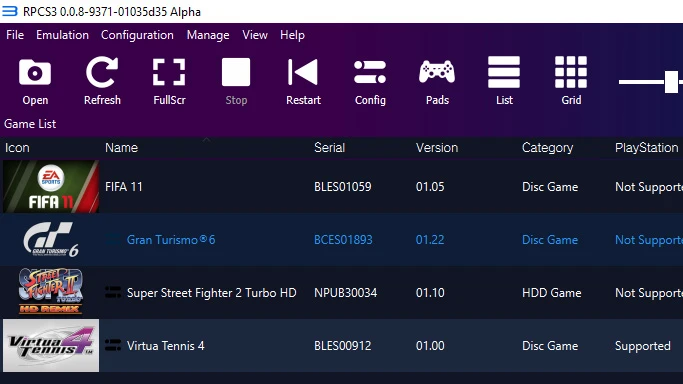Click the version 01.00 cell
The width and height of the screenshot is (683, 384).
(x=430, y=346)
